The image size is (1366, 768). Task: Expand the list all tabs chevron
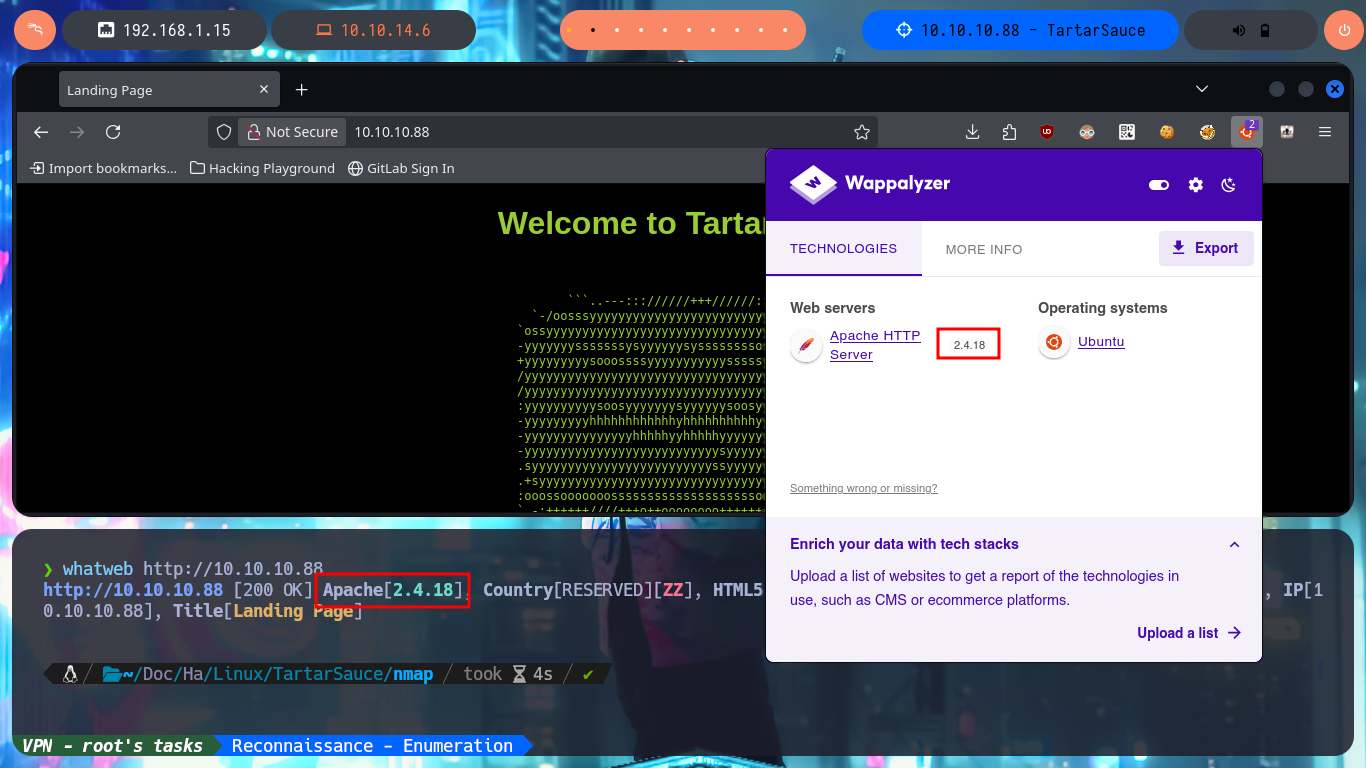point(1202,90)
